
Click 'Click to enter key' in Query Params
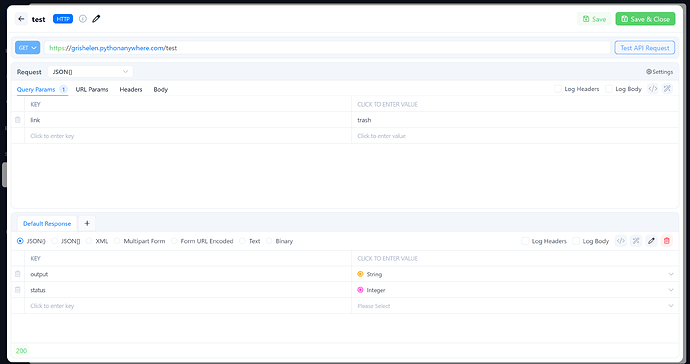point(188,136)
